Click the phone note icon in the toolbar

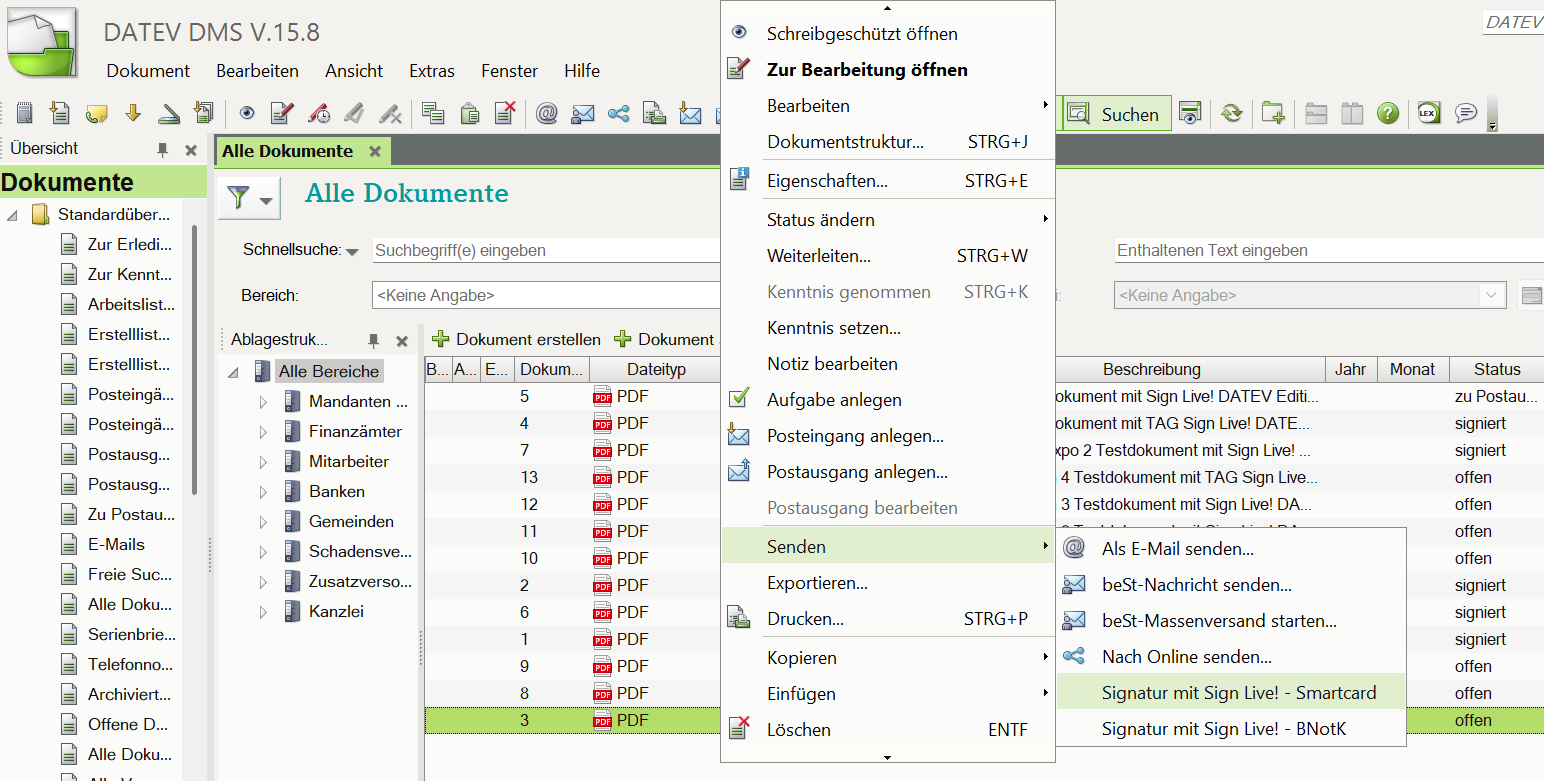[x=96, y=113]
